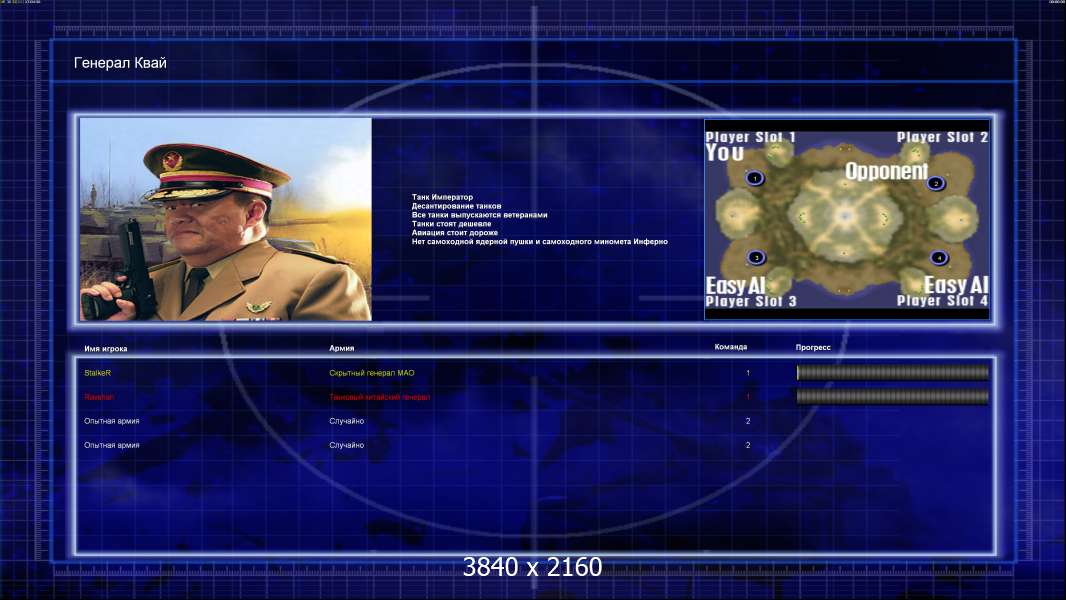
Task: Click 'Easy AI' label above Player Slot 4
Action: (956, 285)
